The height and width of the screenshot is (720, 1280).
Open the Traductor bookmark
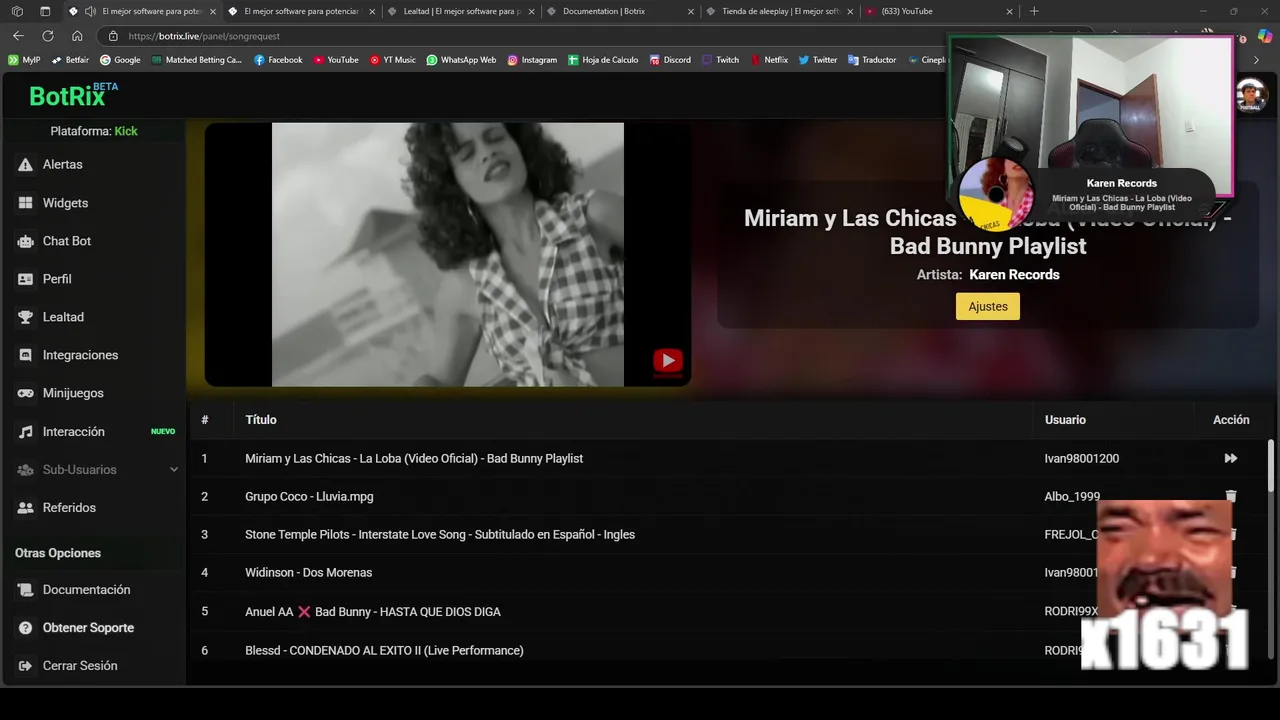(x=872, y=60)
